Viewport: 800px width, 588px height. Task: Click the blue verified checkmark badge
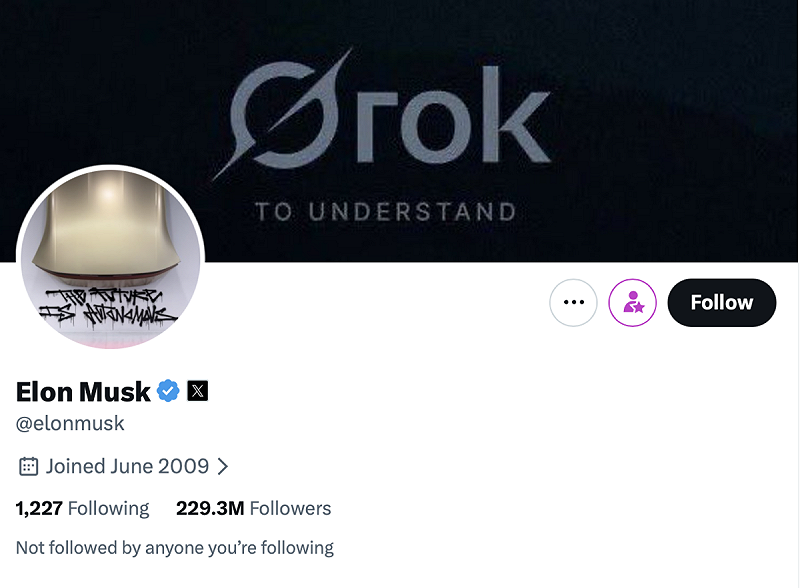coord(167,391)
